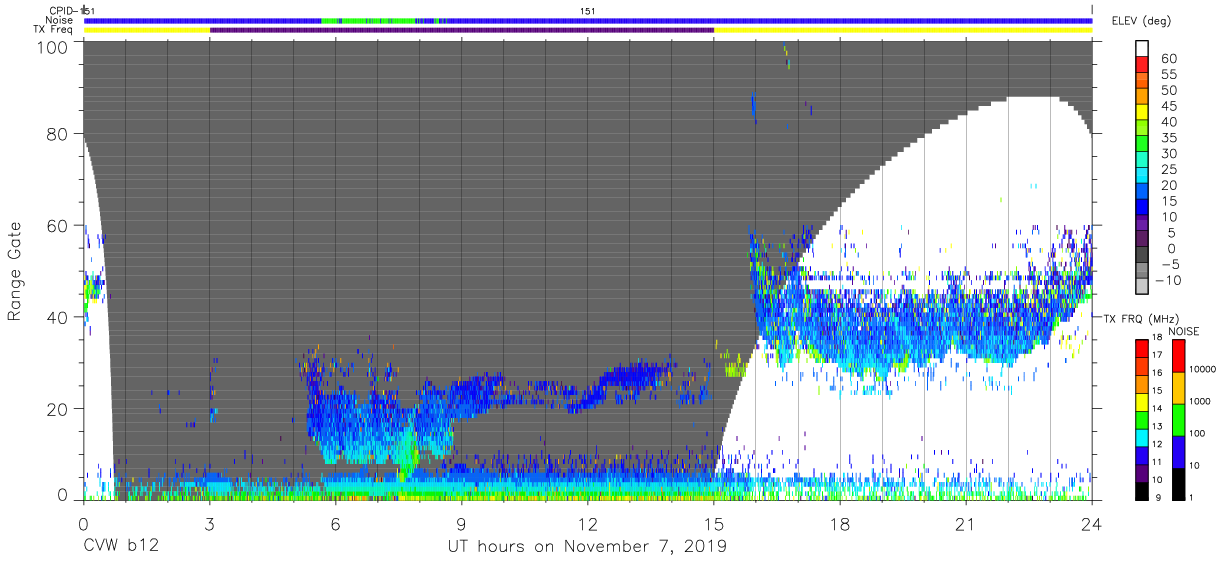Screen dimensions: 1228x567
Task: Click NOISE colorbar value '10000'
Action: point(1204,369)
